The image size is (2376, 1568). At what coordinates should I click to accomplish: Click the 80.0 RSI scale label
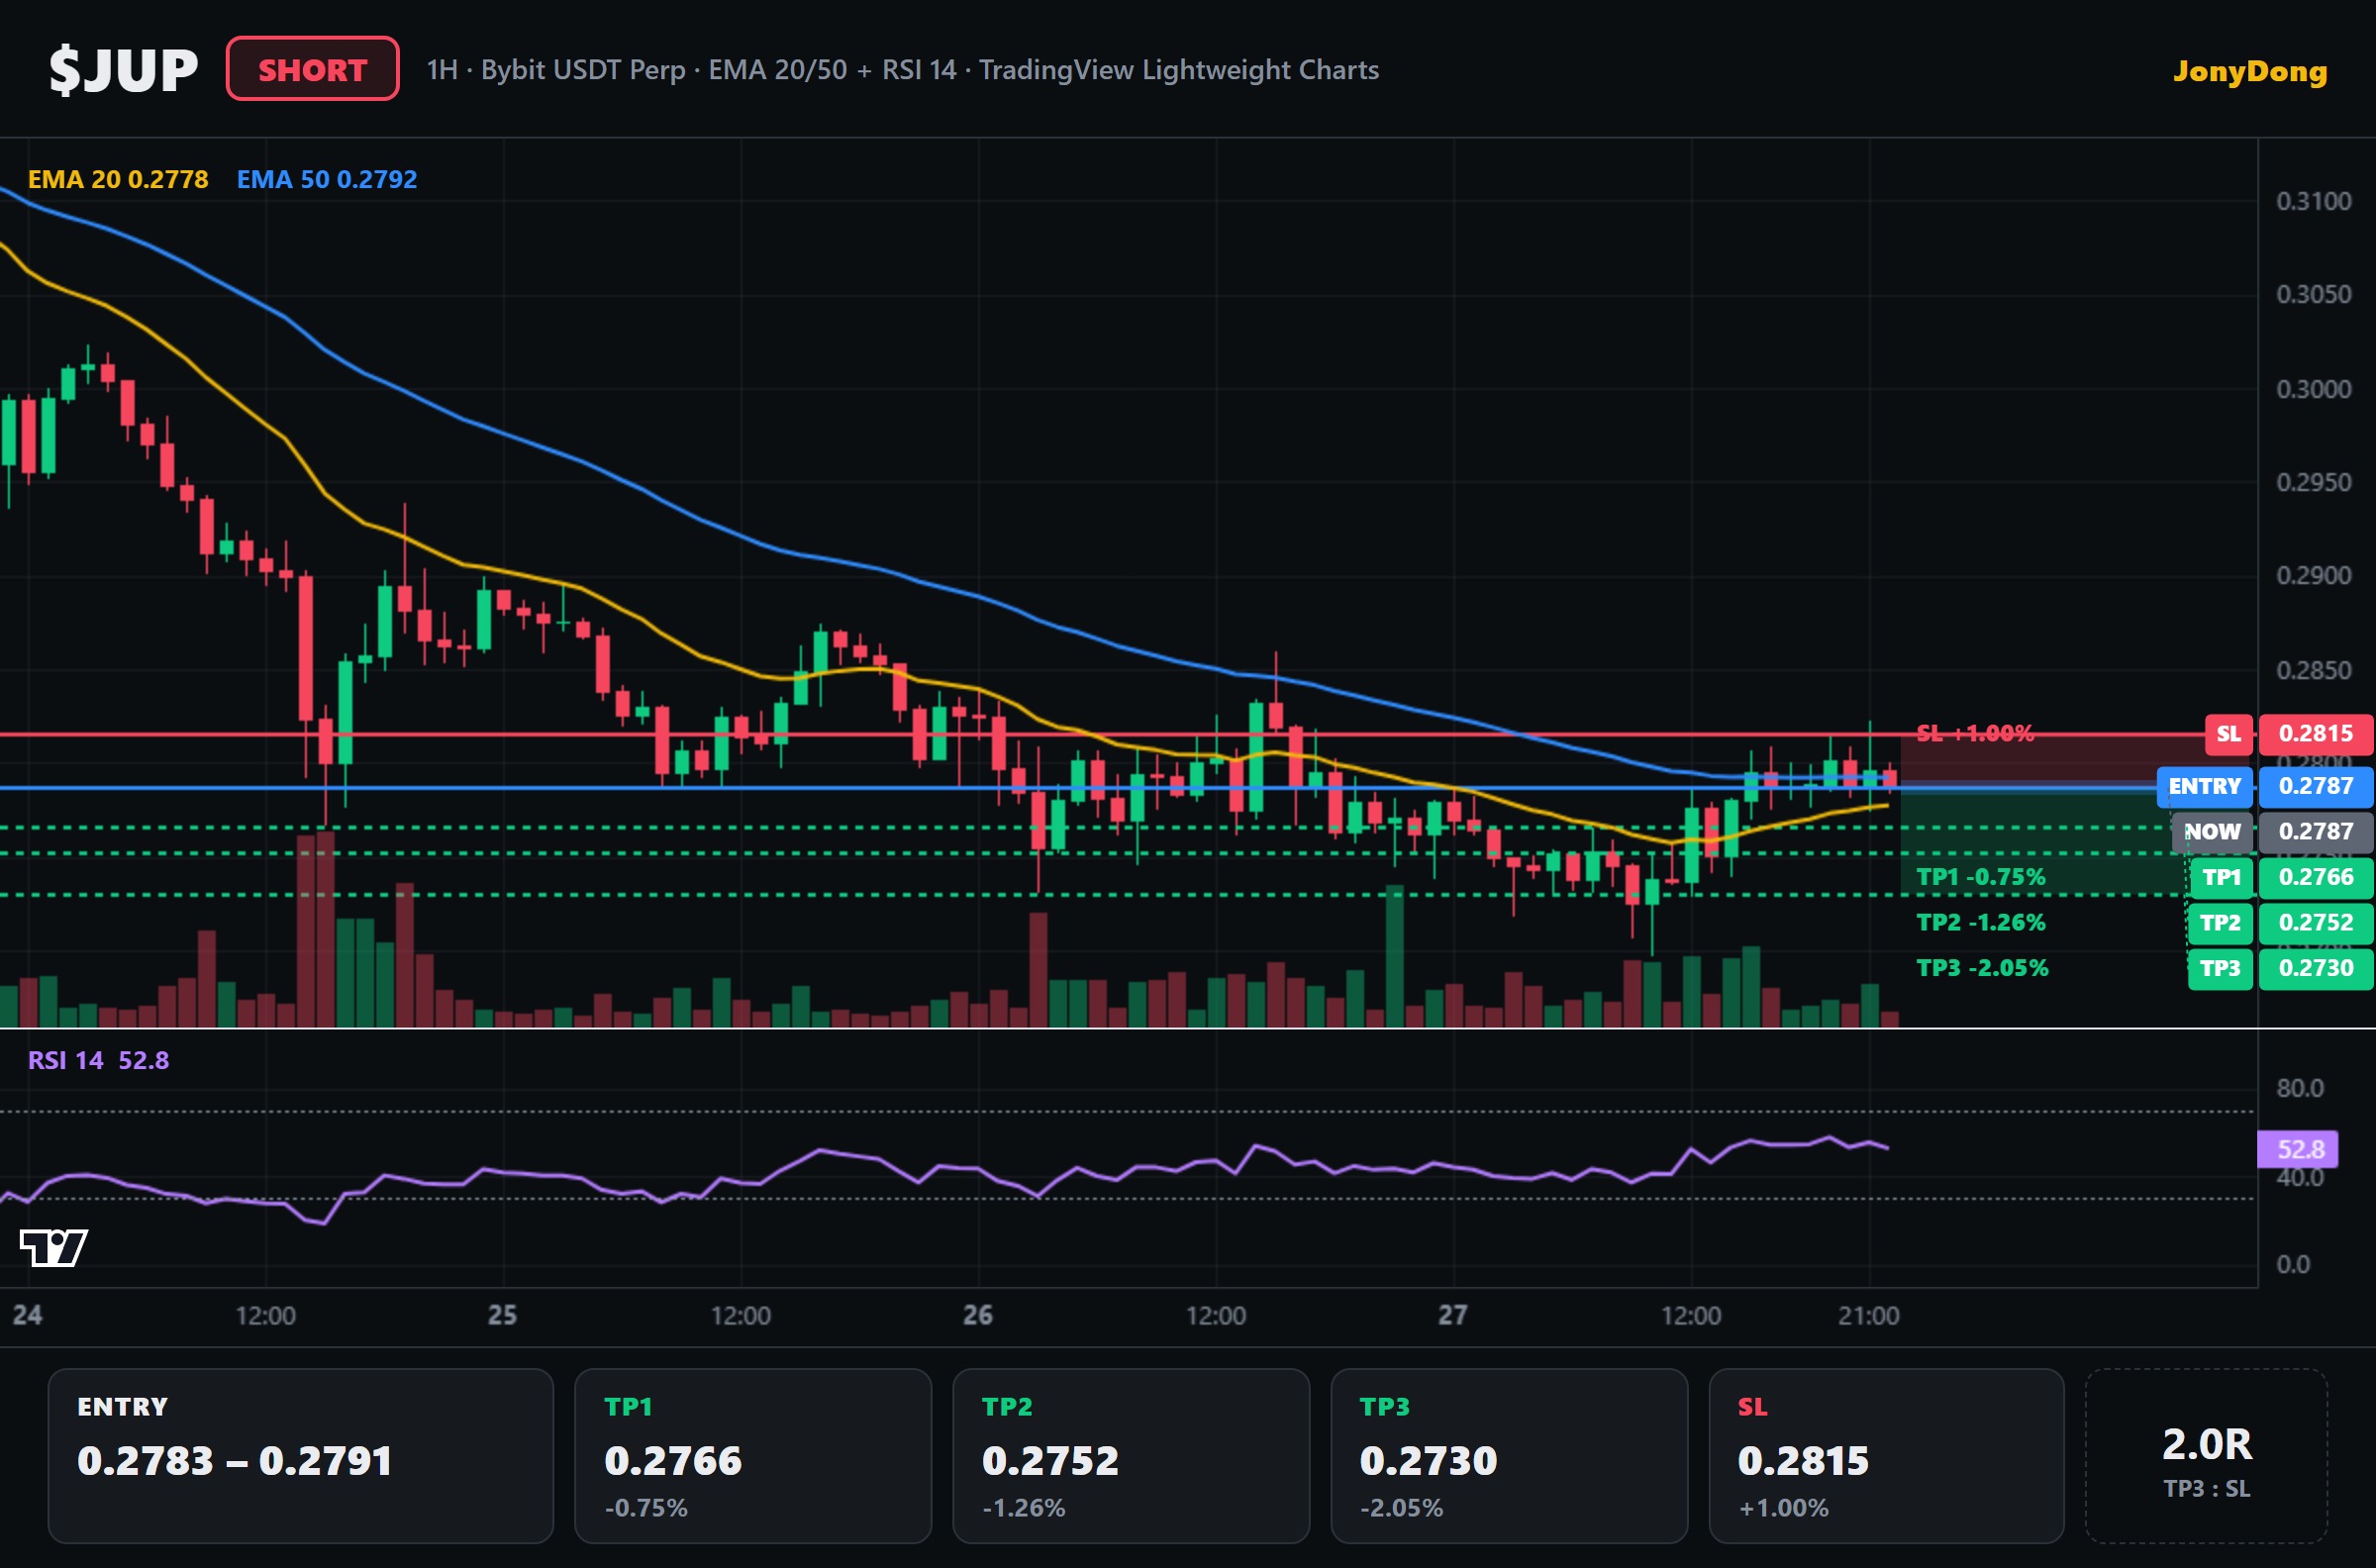(x=2300, y=1088)
